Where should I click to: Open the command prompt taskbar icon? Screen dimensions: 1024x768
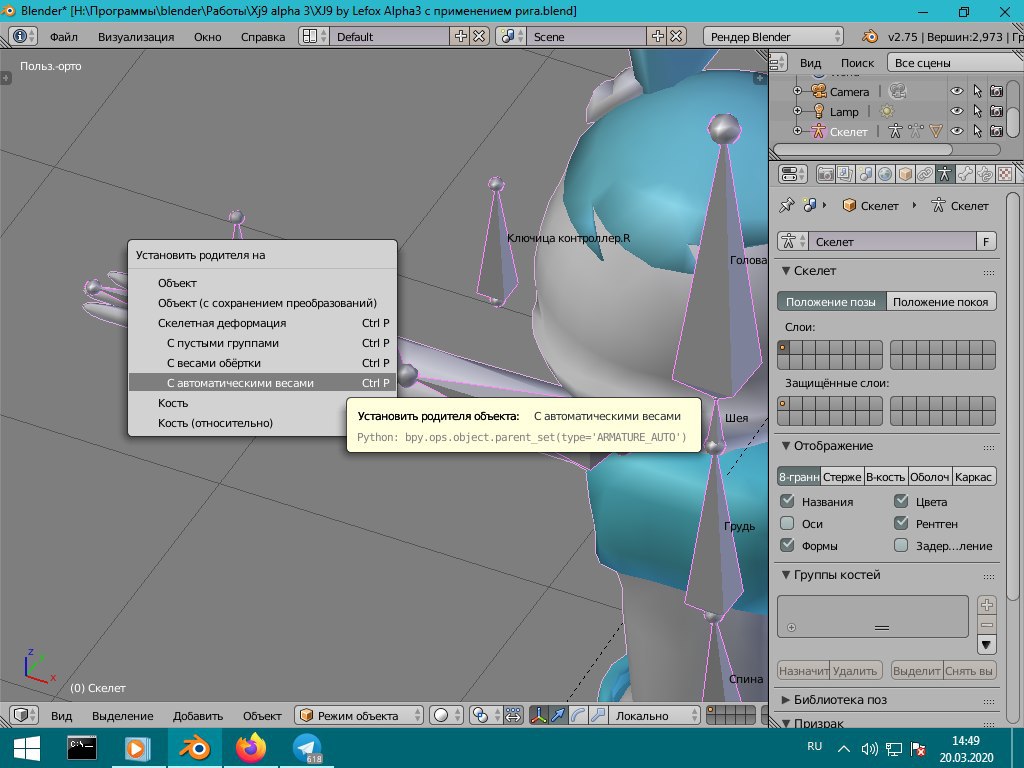click(82, 748)
